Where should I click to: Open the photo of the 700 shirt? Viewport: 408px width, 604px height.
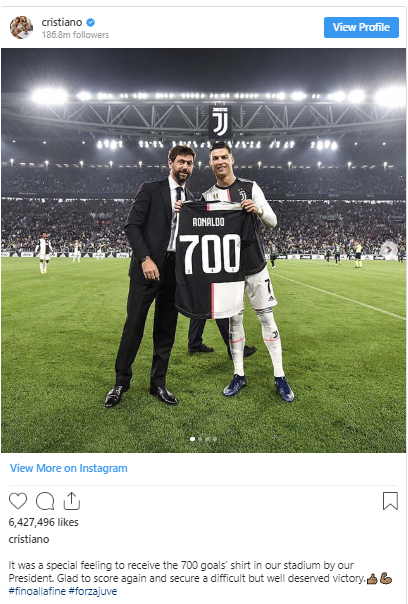203,250
